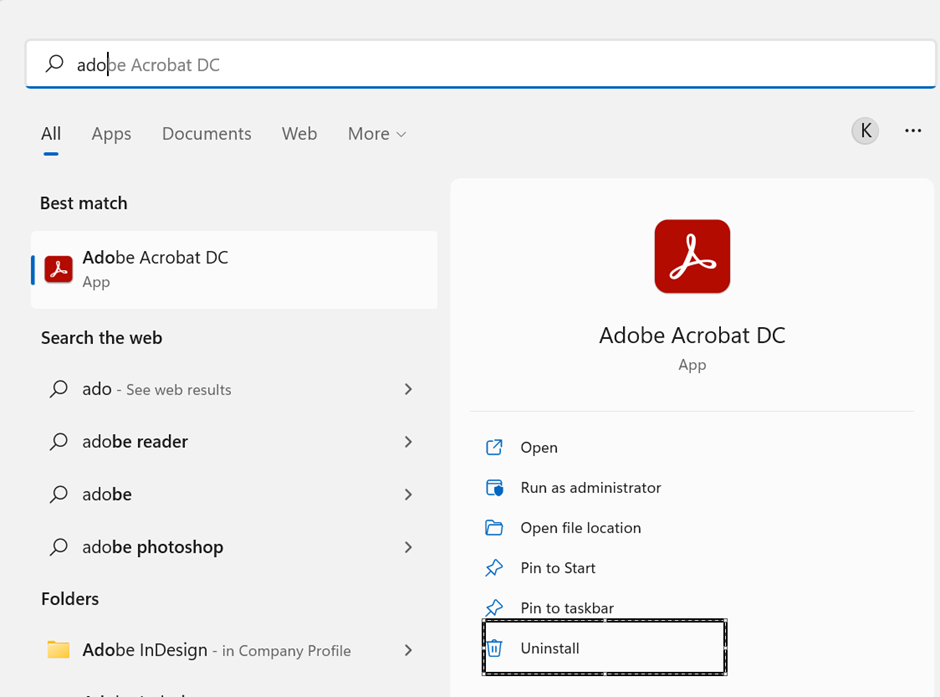The height and width of the screenshot is (697, 940).
Task: Click the large Adobe Acrobat DC app icon
Action: click(692, 257)
